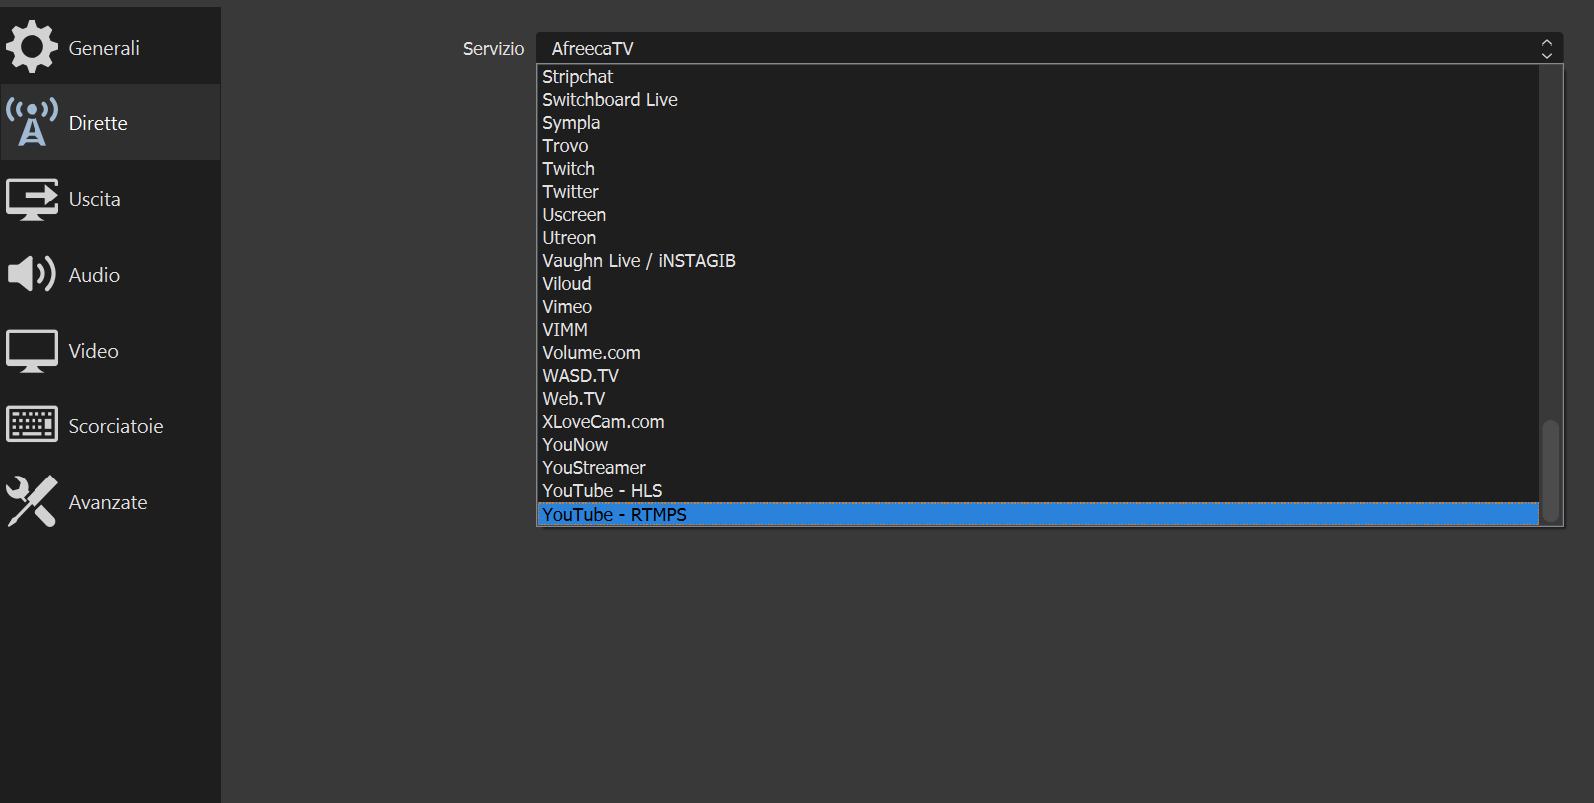Click the Avanzate tools icon
1594x803 pixels.
32,501
